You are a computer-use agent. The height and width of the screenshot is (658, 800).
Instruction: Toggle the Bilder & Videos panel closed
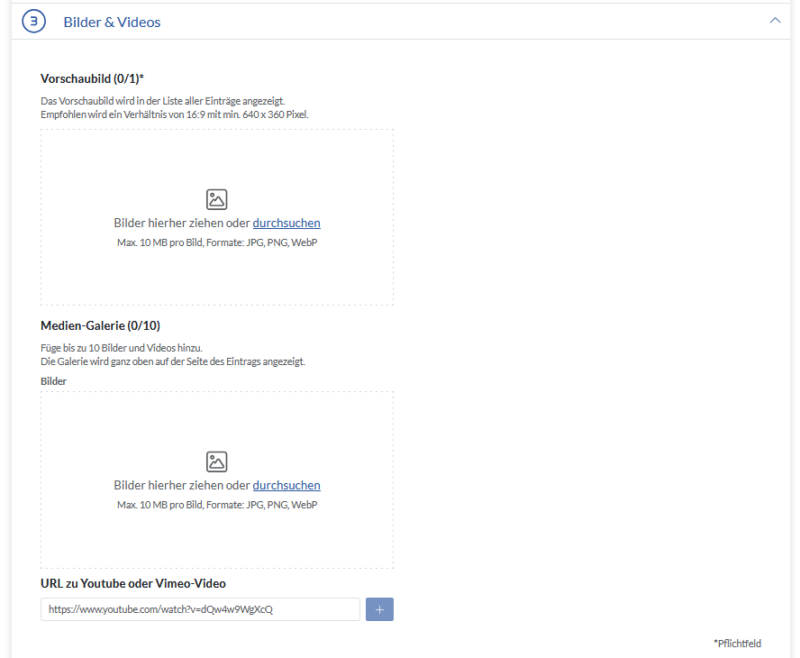[x=777, y=19]
